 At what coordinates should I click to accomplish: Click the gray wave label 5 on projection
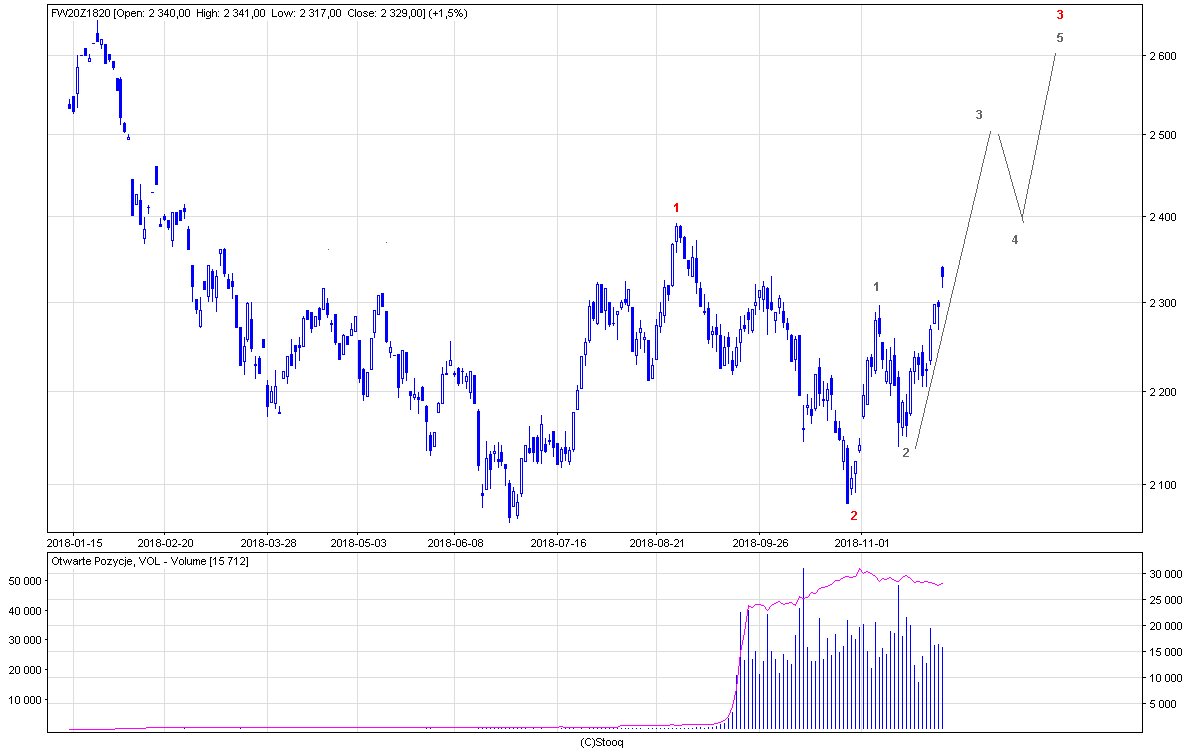(1060, 38)
